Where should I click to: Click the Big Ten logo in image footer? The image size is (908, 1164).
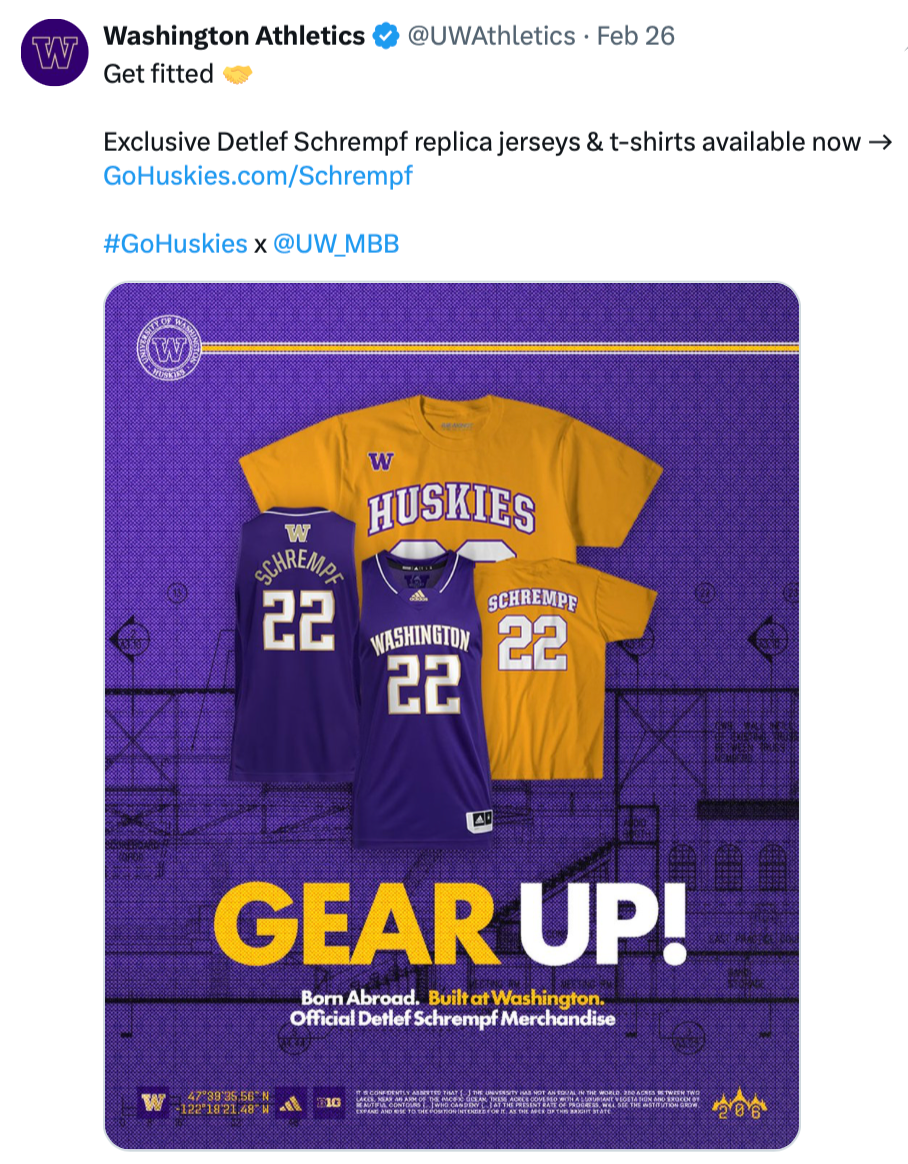(x=329, y=1104)
